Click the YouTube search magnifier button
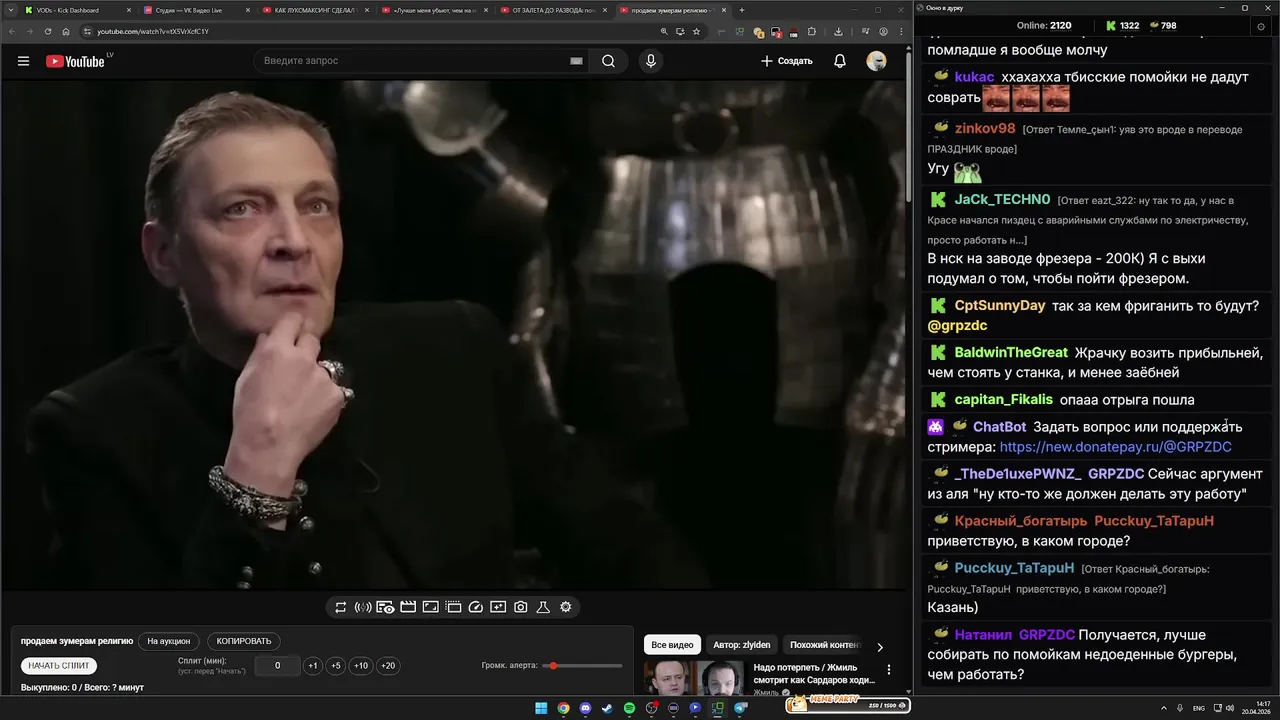The image size is (1280, 720). 608,61
